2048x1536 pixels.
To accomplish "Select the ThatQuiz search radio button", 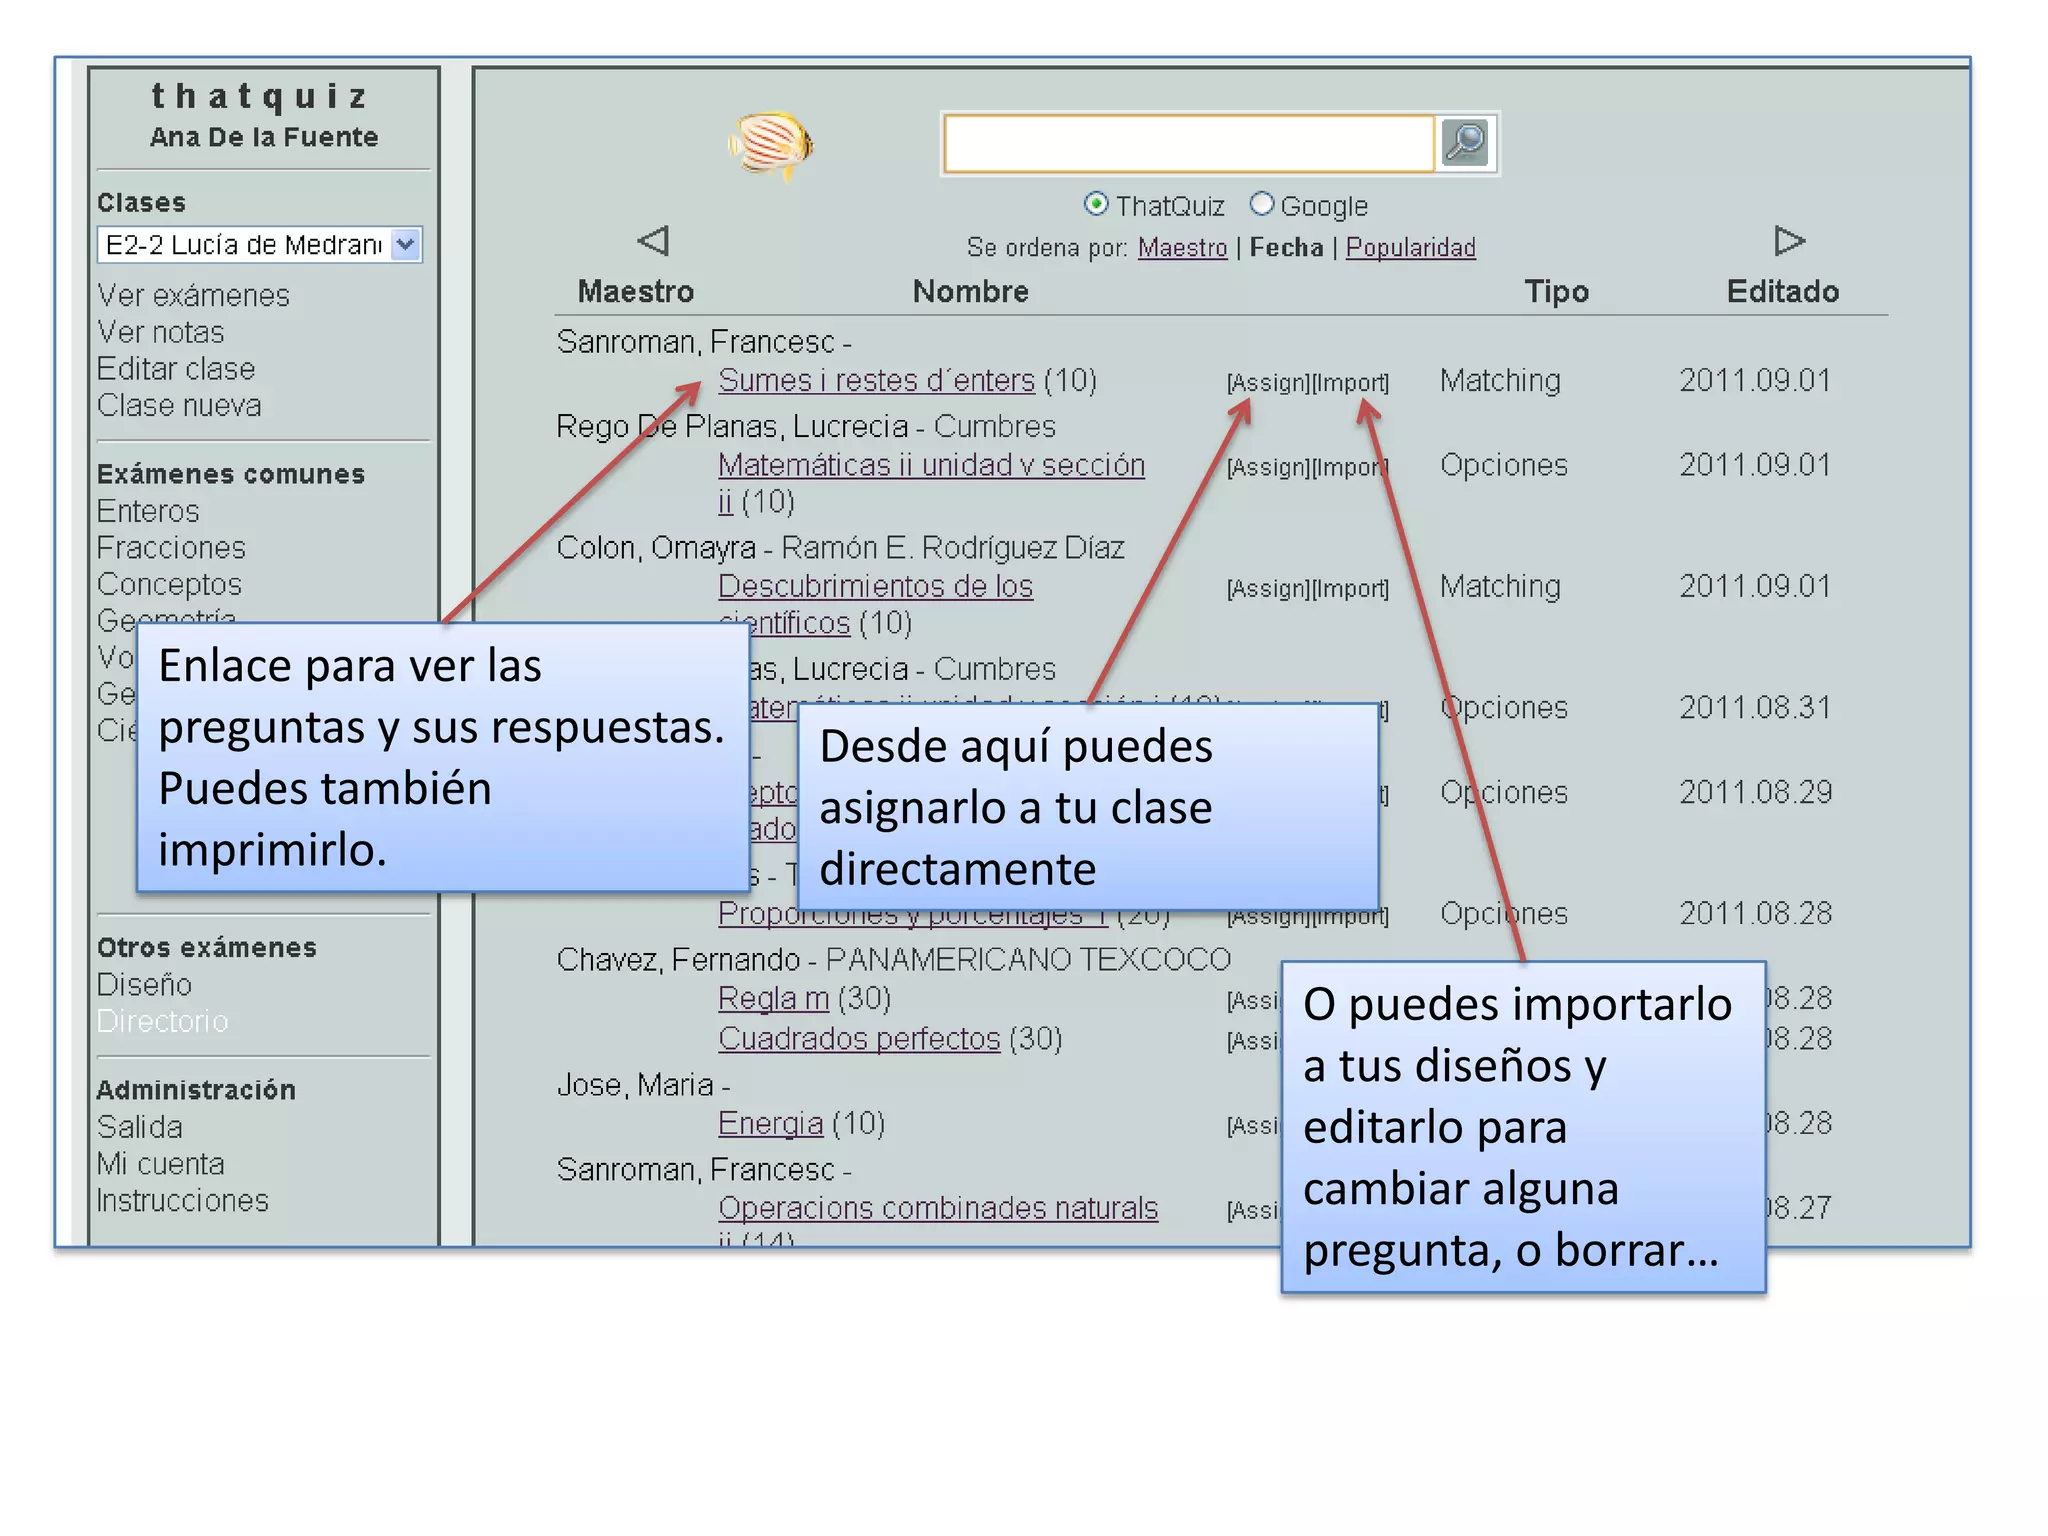I will coord(1096,204).
